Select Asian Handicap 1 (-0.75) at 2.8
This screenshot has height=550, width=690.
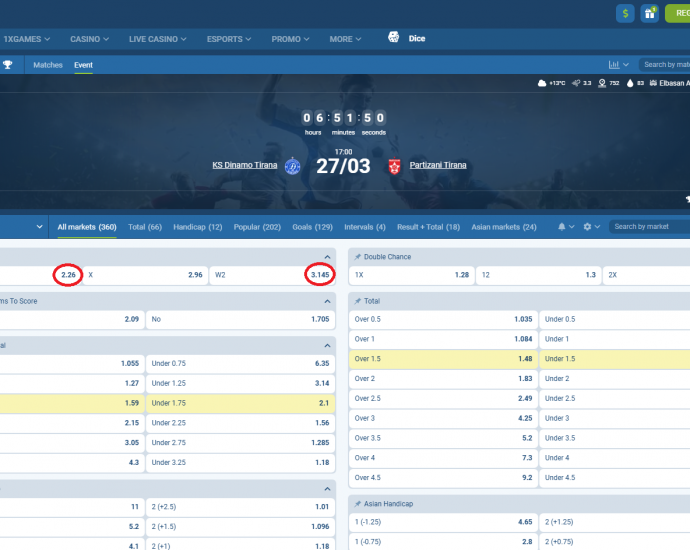(444, 542)
